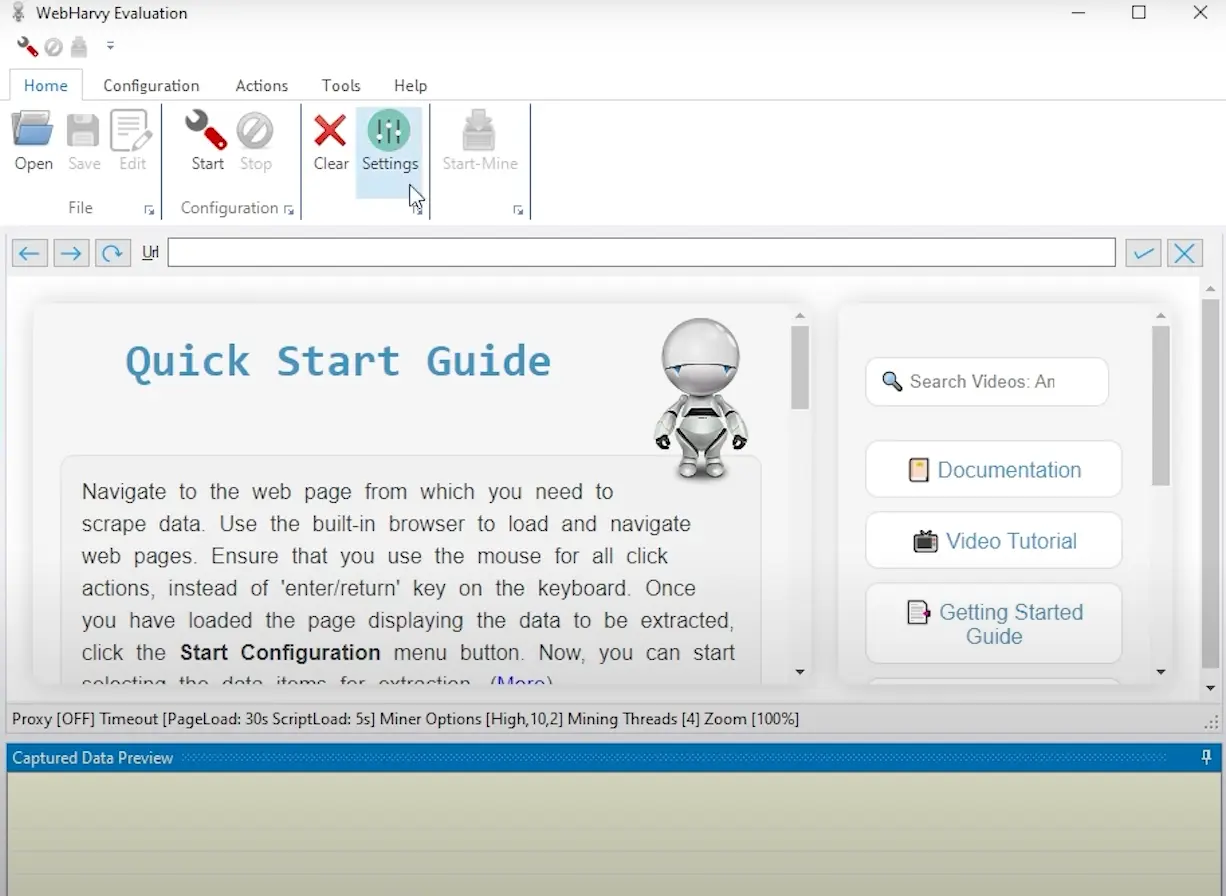Open the Documentation link
Screen dimensions: 1226x896
[993, 470]
